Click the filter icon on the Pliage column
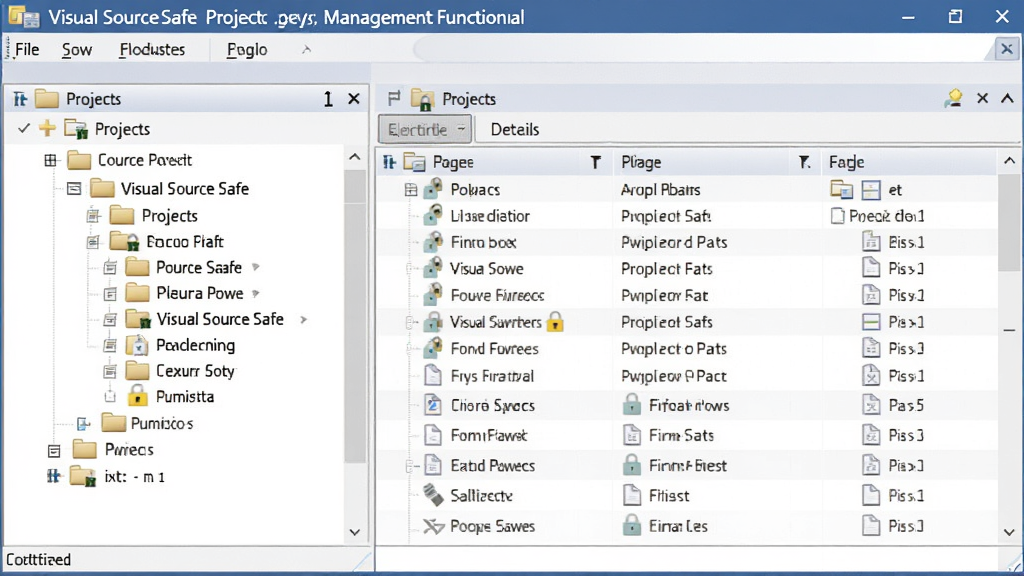 point(805,162)
